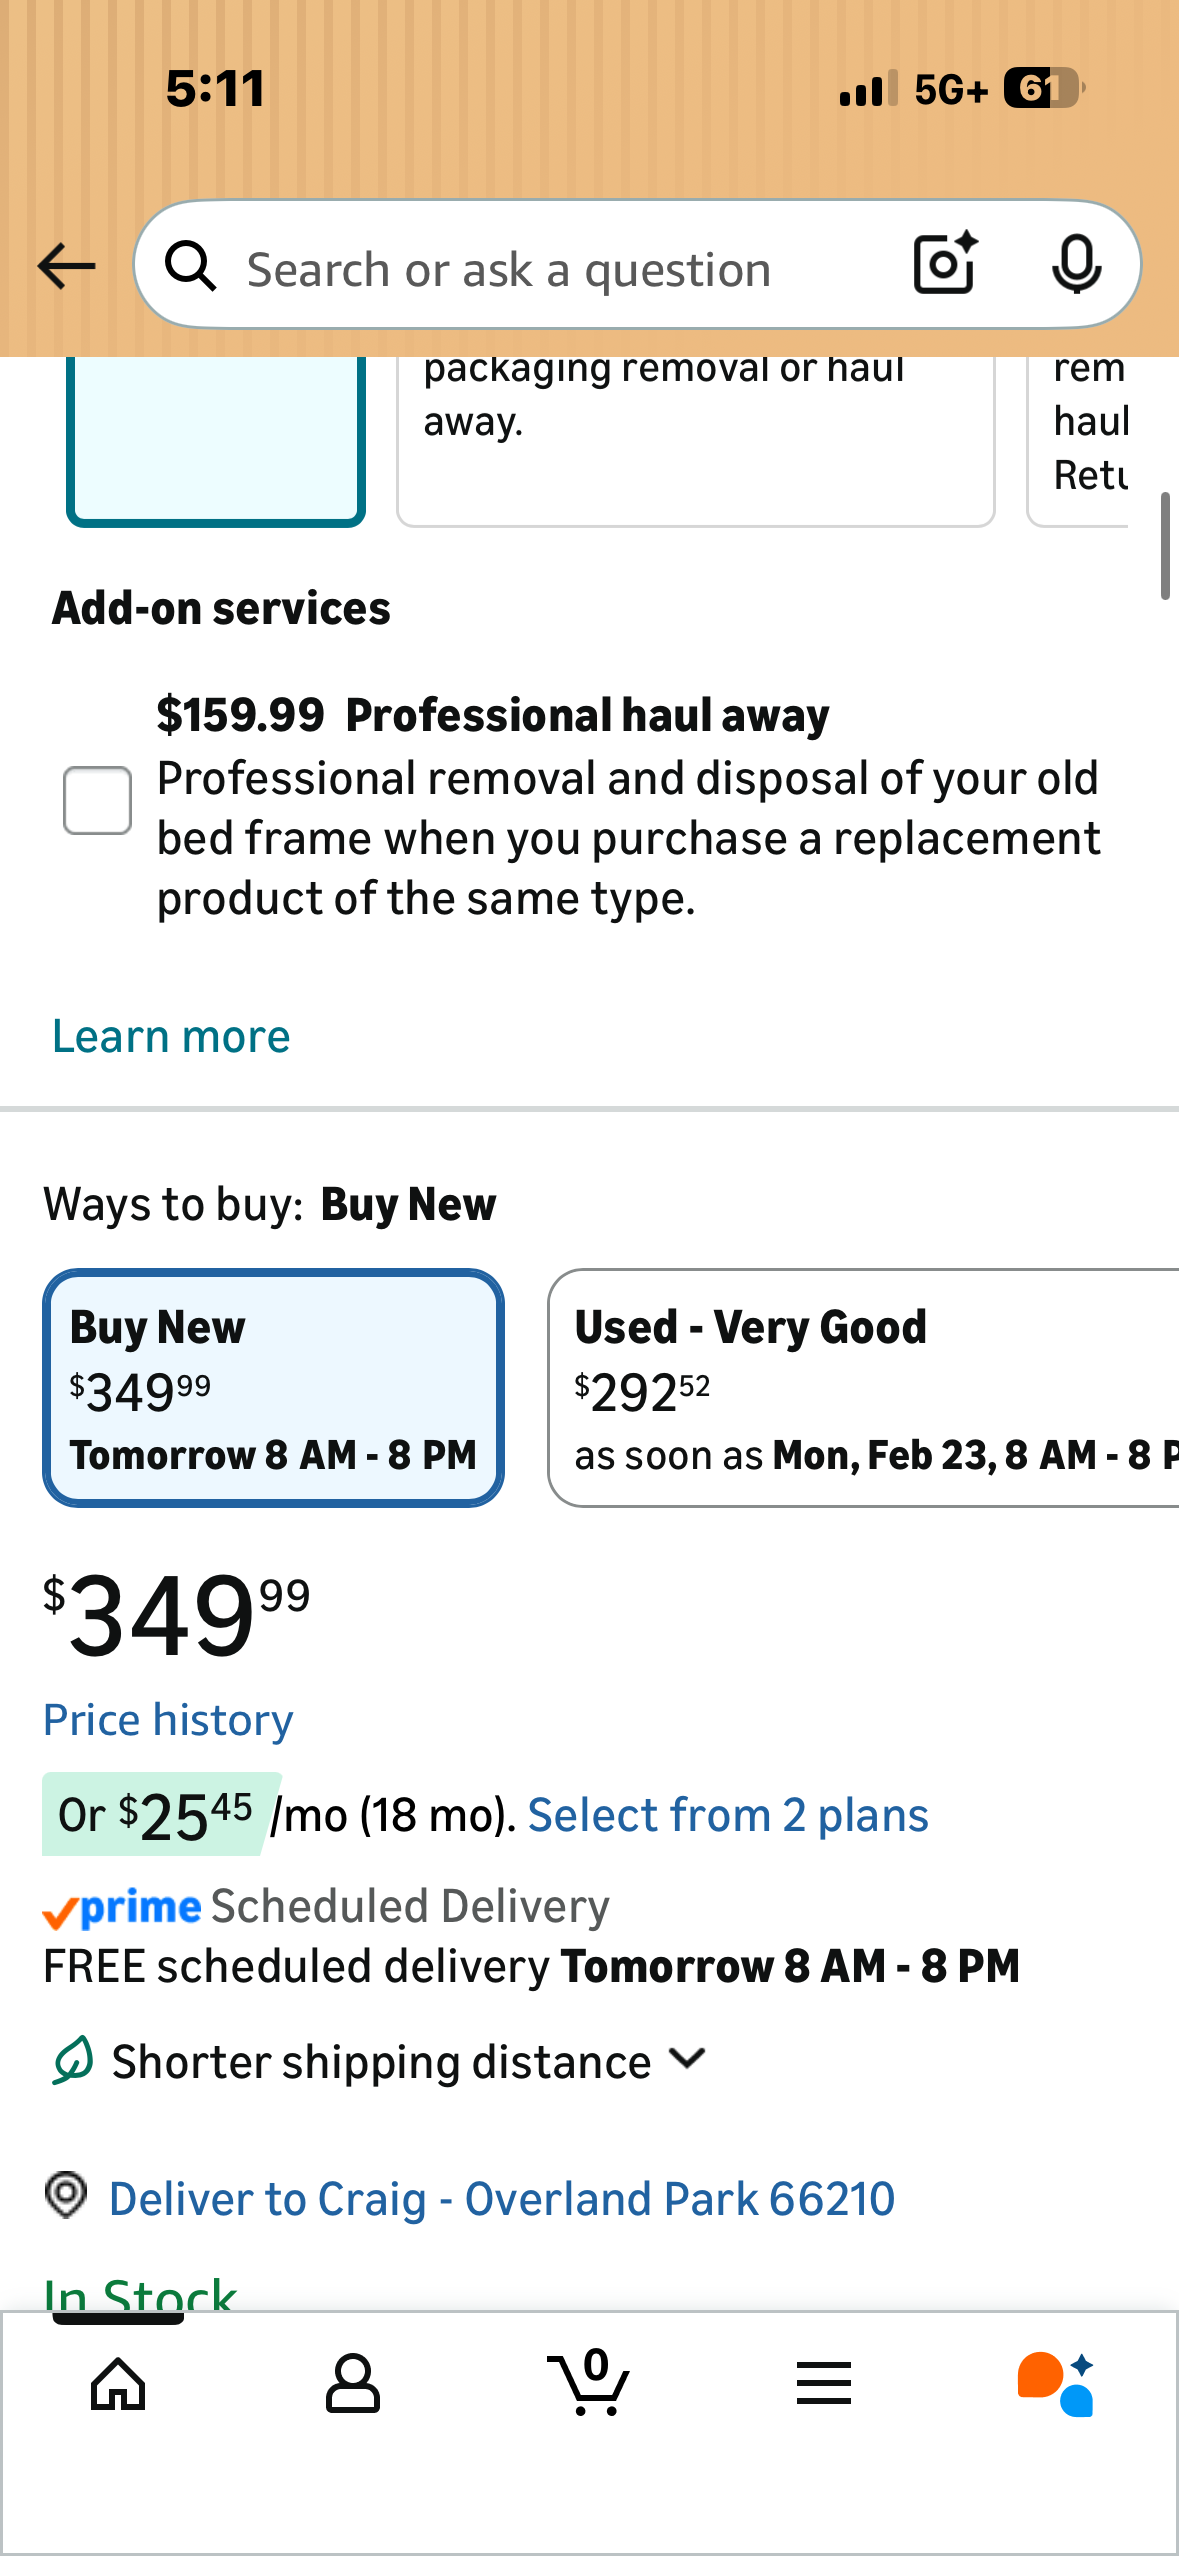This screenshot has width=1179, height=2556.
Task: Select the packaging removal delivery option card
Action: tap(695, 440)
